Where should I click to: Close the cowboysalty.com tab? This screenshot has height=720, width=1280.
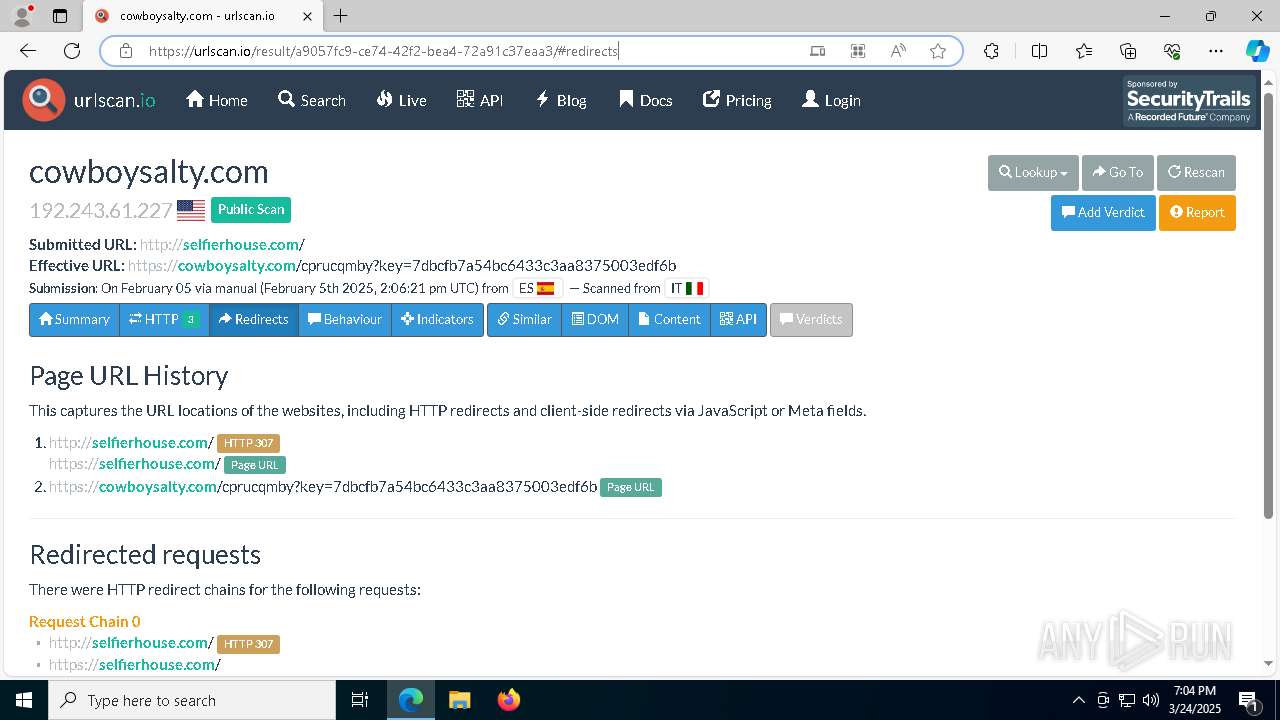307,16
